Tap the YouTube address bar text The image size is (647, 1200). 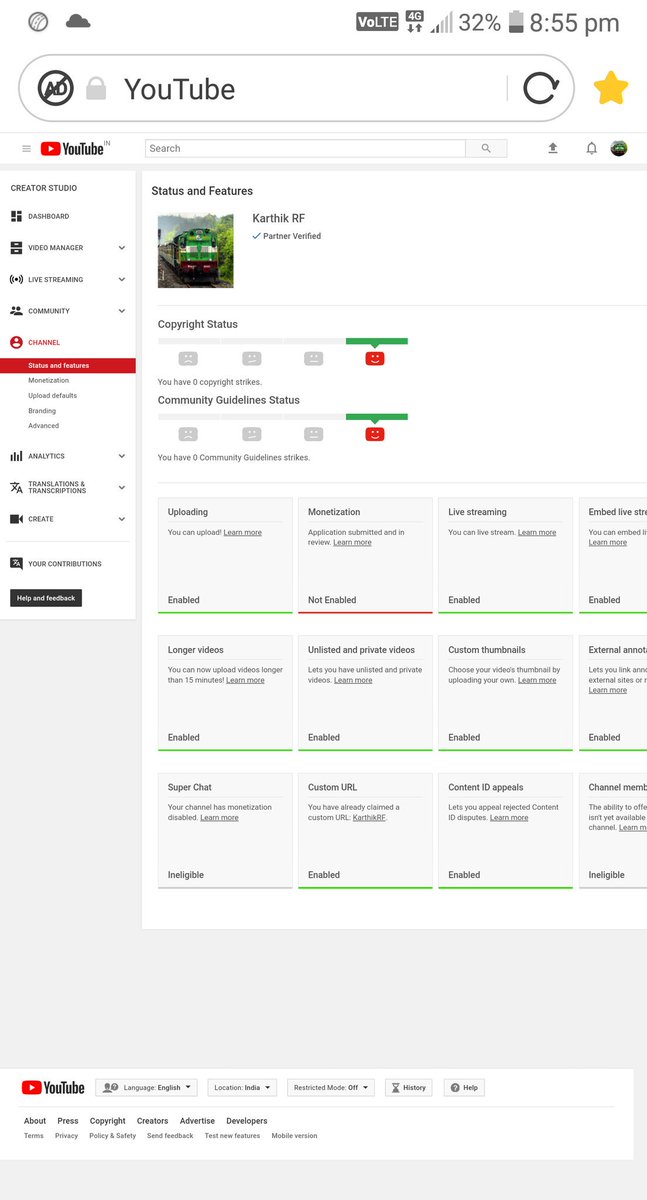coord(179,89)
